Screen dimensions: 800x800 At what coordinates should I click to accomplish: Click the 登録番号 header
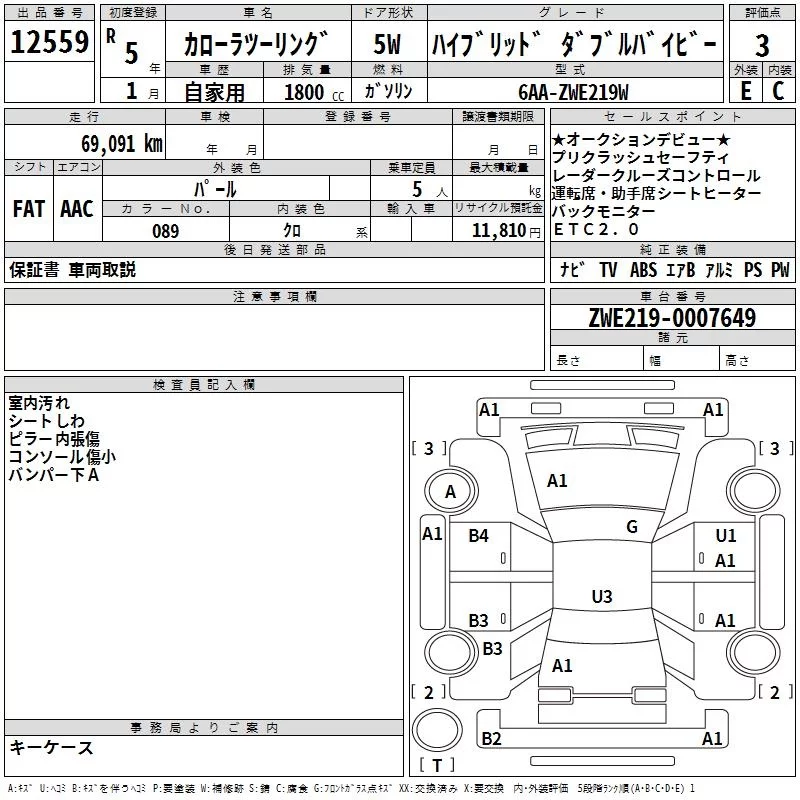click(x=358, y=116)
